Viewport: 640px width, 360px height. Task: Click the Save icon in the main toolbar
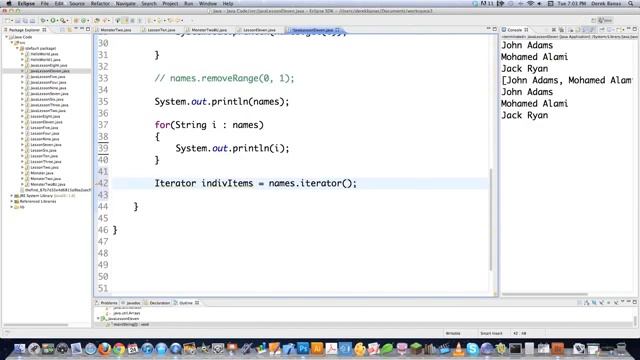tap(18, 20)
